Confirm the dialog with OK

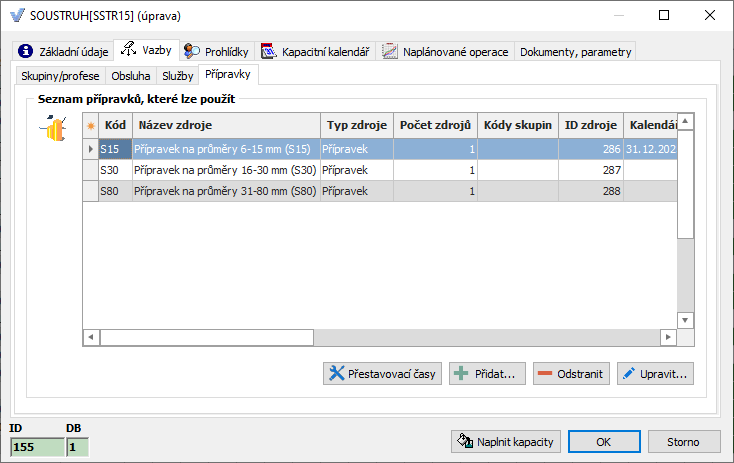(605, 441)
